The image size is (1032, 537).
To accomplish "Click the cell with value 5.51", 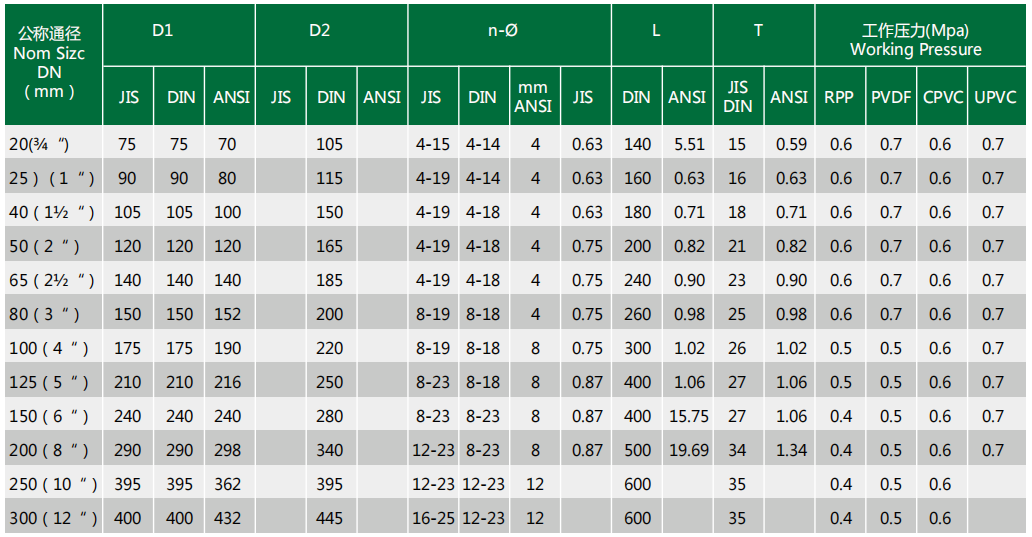I will [x=689, y=144].
